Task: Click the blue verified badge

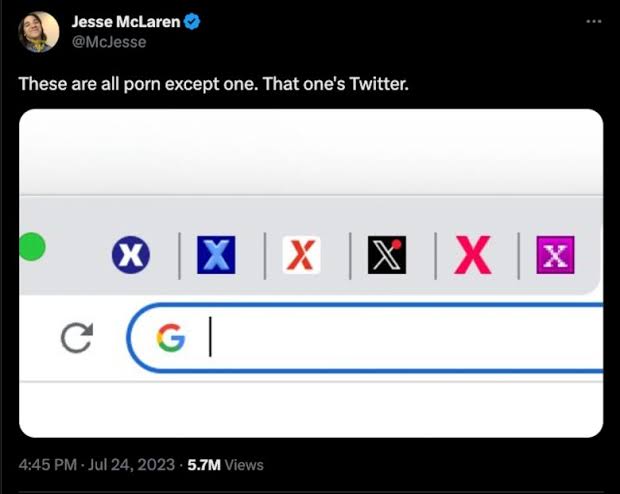Action: click(191, 22)
